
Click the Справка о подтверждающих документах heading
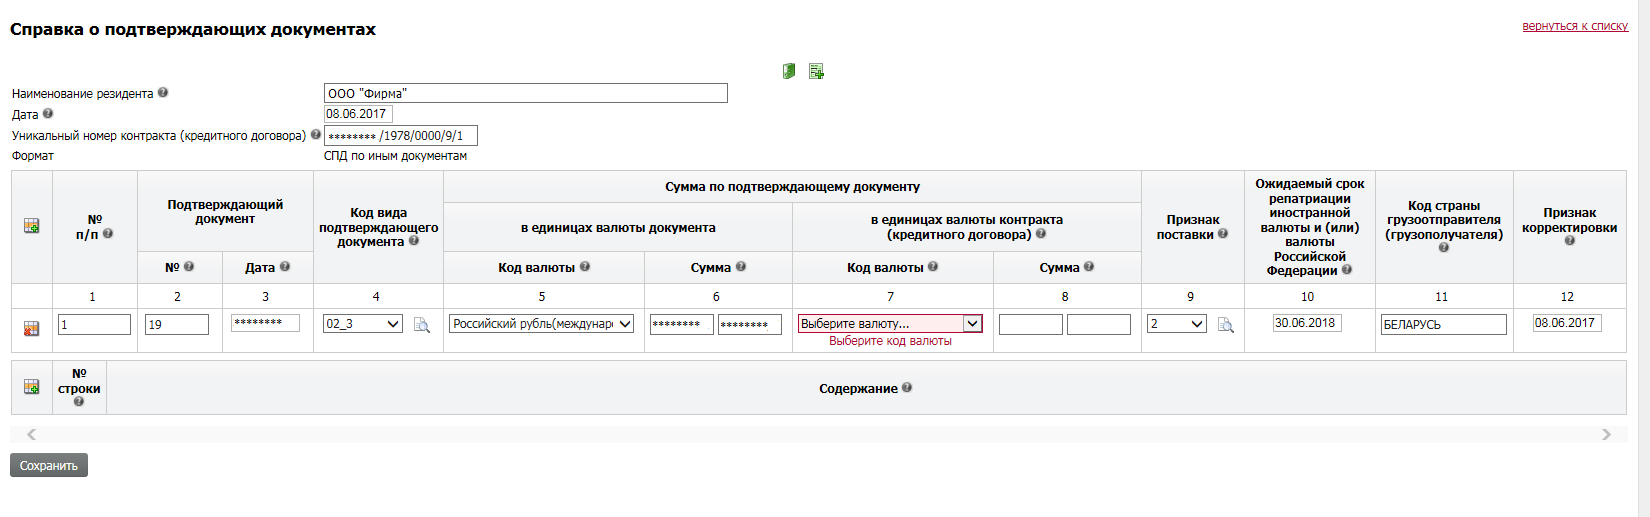pyautogui.click(x=193, y=29)
